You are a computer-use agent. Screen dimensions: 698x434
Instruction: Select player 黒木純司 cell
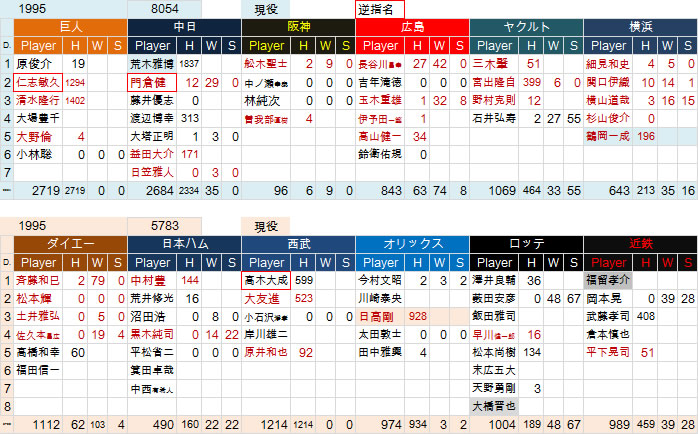[152, 335]
